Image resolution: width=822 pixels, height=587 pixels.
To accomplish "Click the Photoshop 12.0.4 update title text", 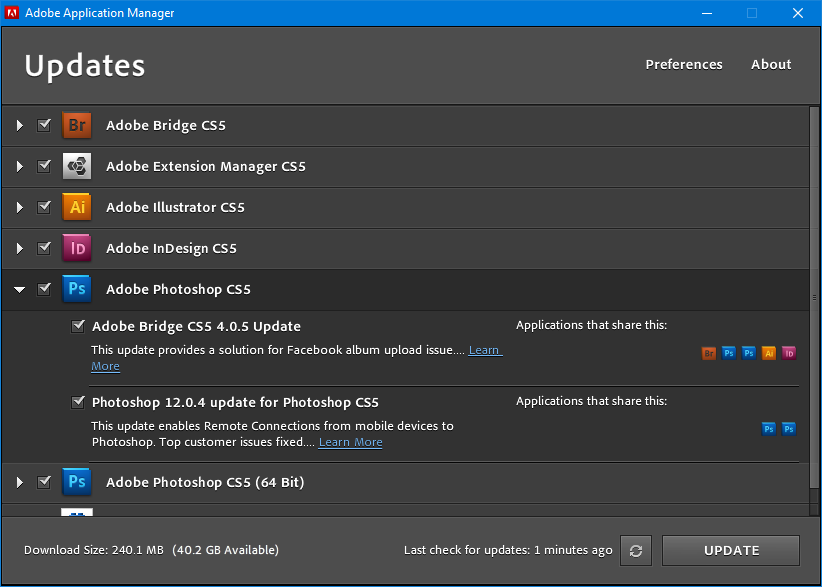I will [235, 403].
